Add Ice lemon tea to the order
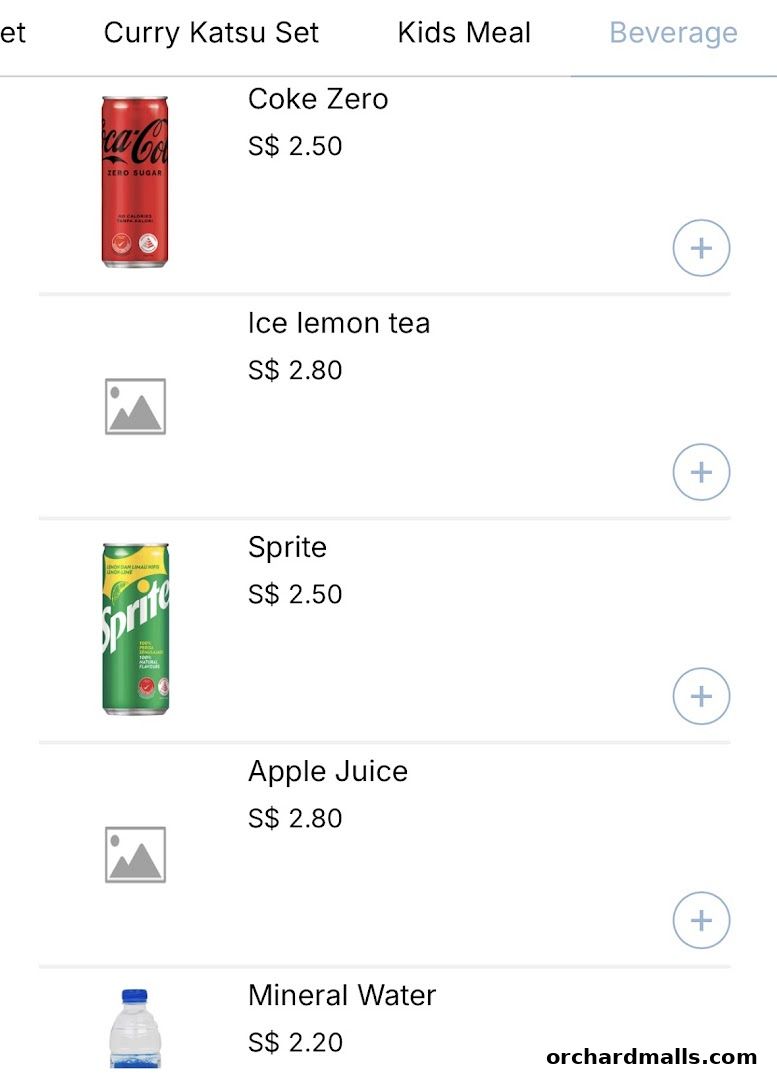Viewport: 777px width, 1080px height. pyautogui.click(x=701, y=472)
